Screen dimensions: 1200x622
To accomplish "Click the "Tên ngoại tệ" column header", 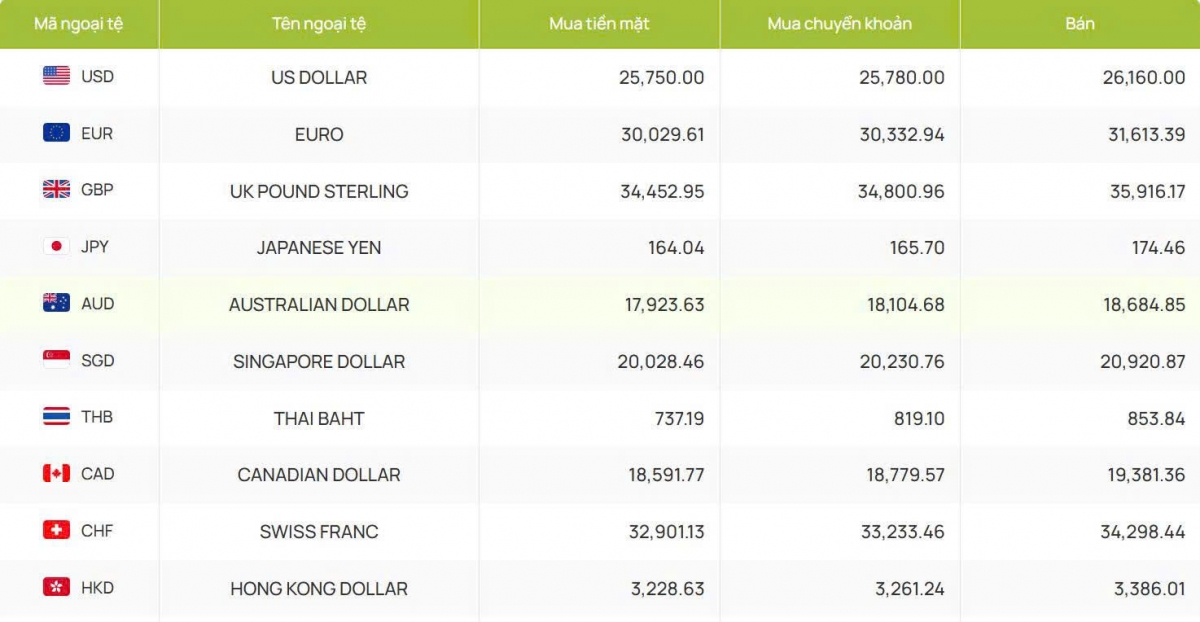I will (x=319, y=24).
